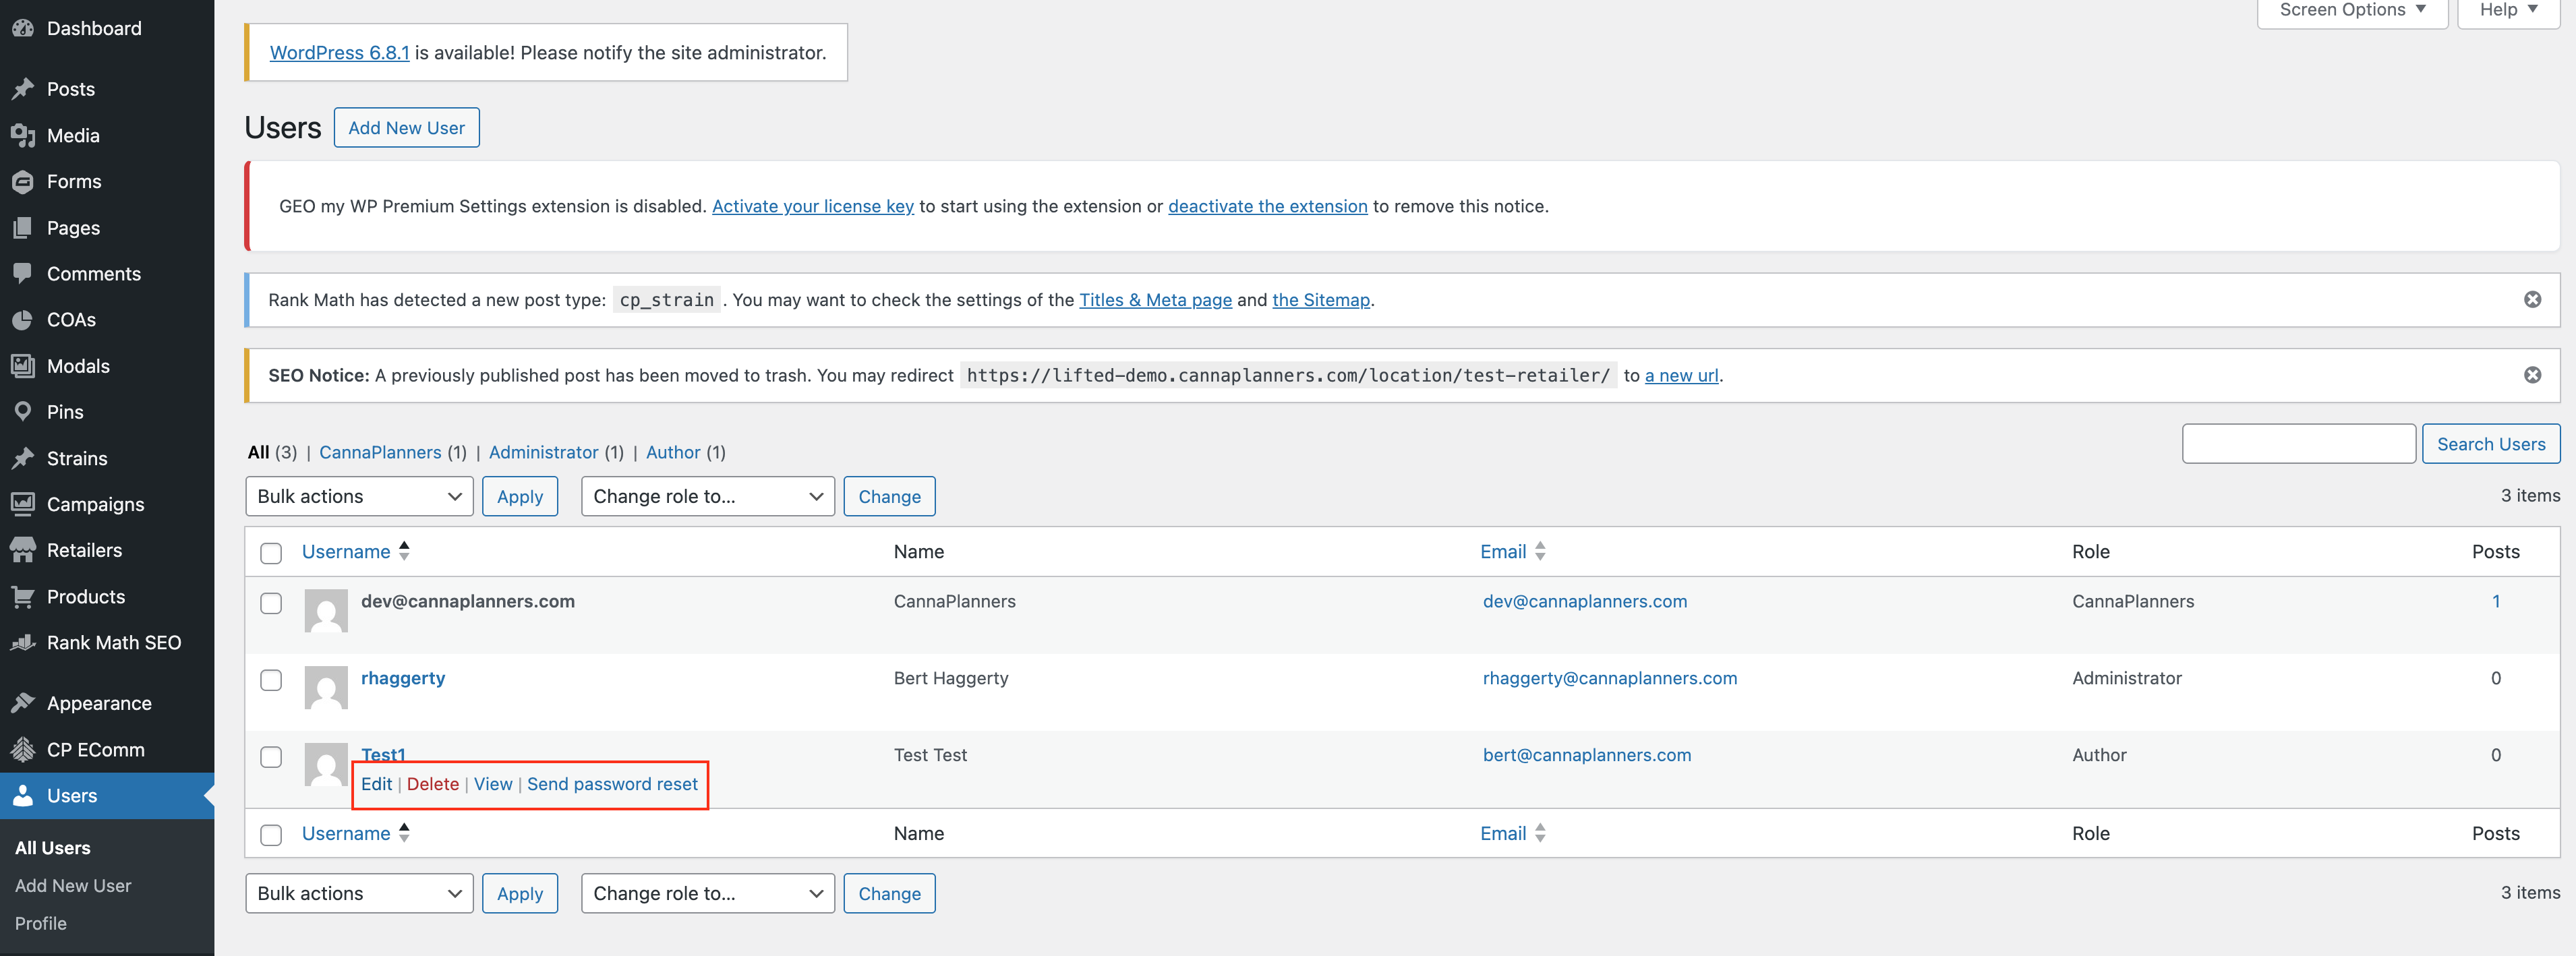The image size is (2576, 956).
Task: Toggle select-all checkbox in table header
Action: click(271, 553)
